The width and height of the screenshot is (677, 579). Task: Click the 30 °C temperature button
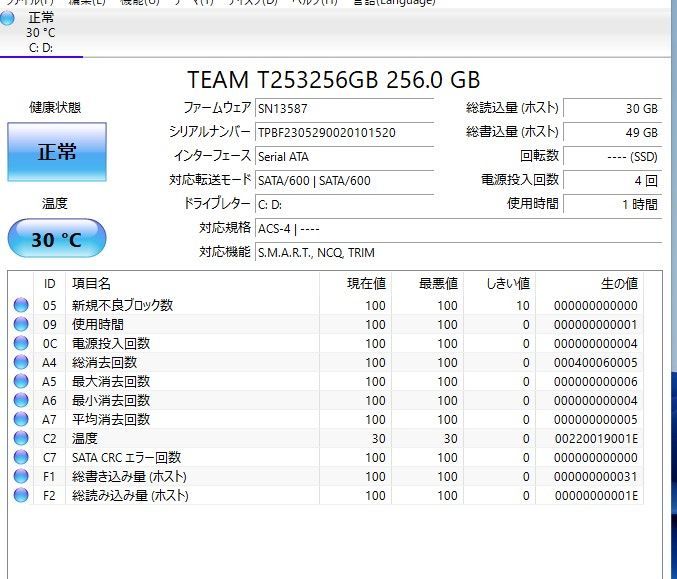coord(57,239)
